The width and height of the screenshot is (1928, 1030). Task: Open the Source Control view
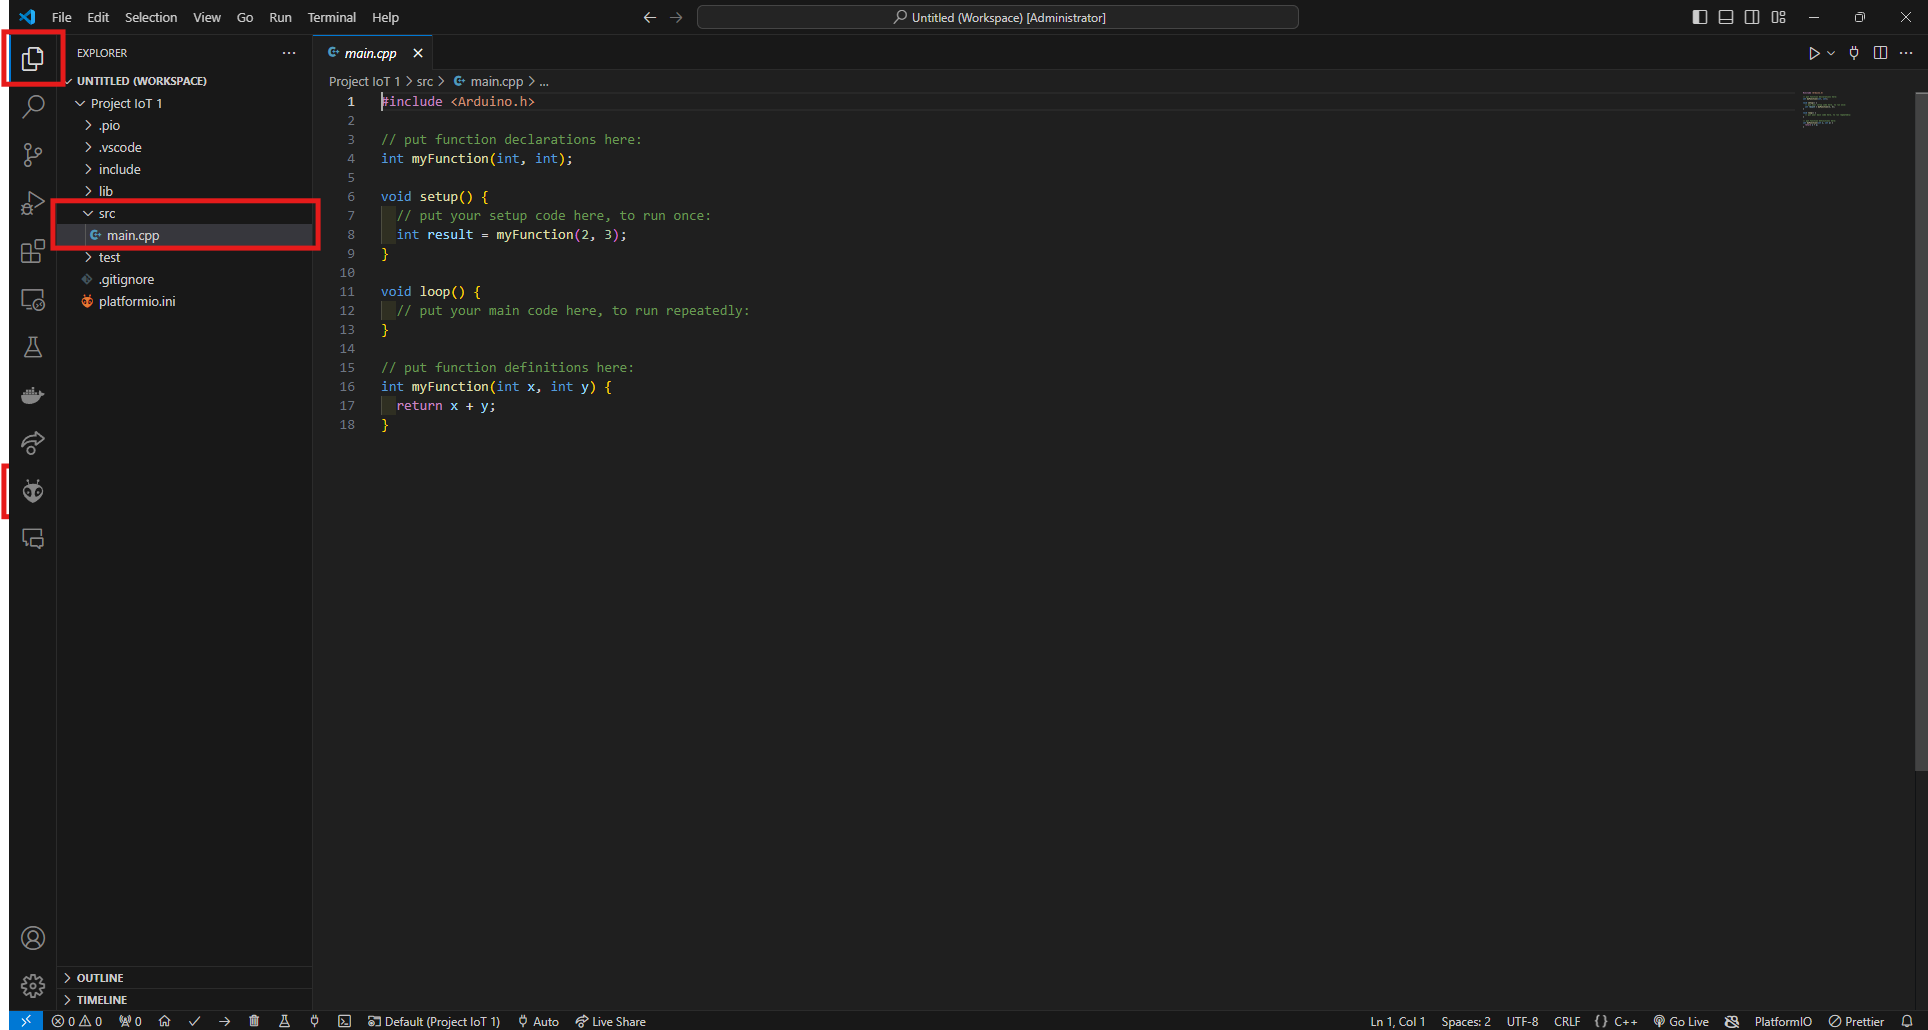coord(33,154)
